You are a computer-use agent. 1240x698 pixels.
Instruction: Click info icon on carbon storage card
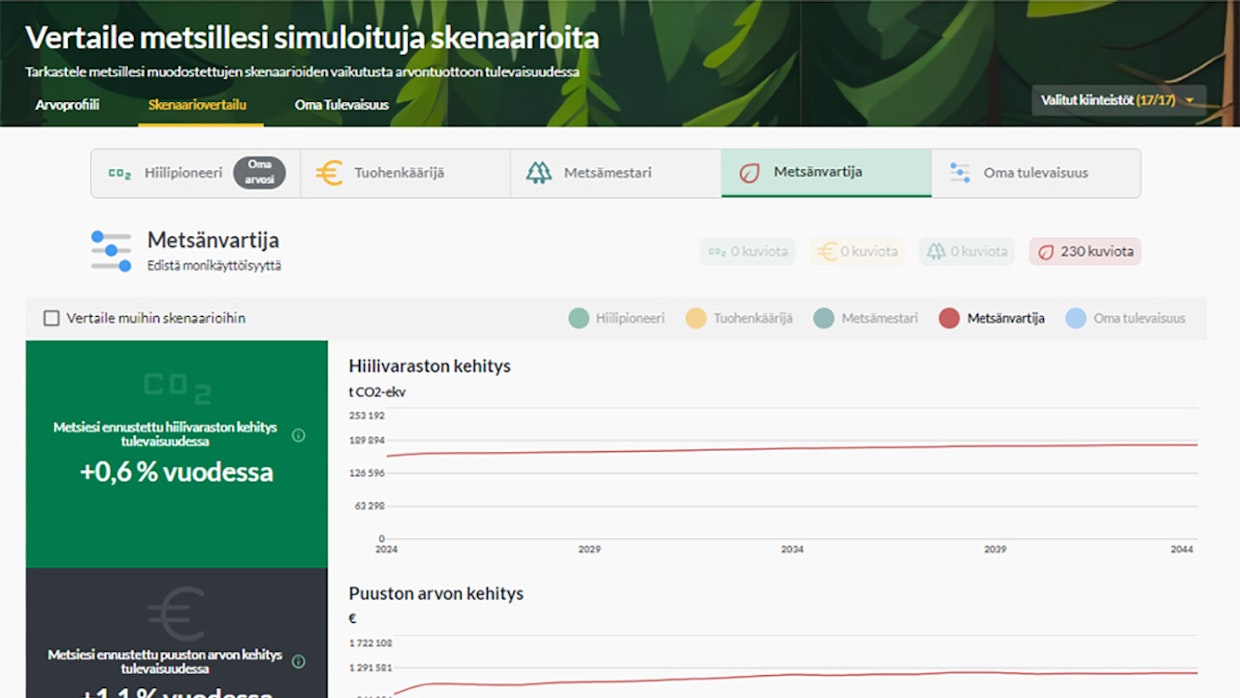point(298,435)
